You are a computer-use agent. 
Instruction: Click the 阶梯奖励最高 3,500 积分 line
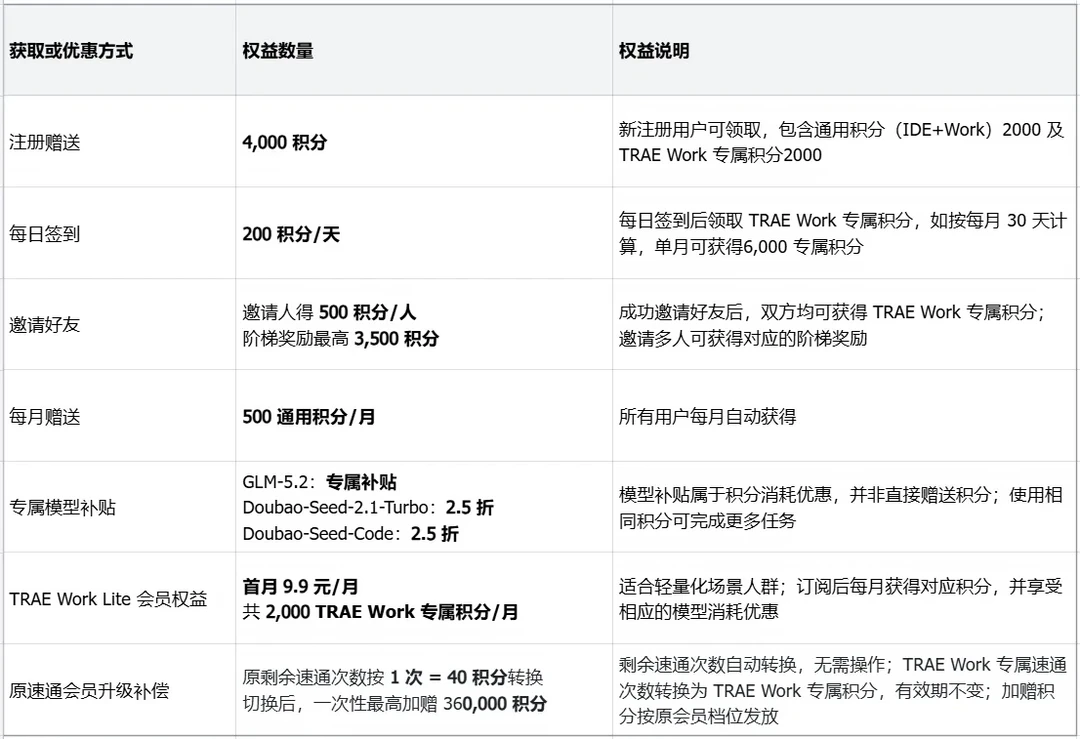340,339
